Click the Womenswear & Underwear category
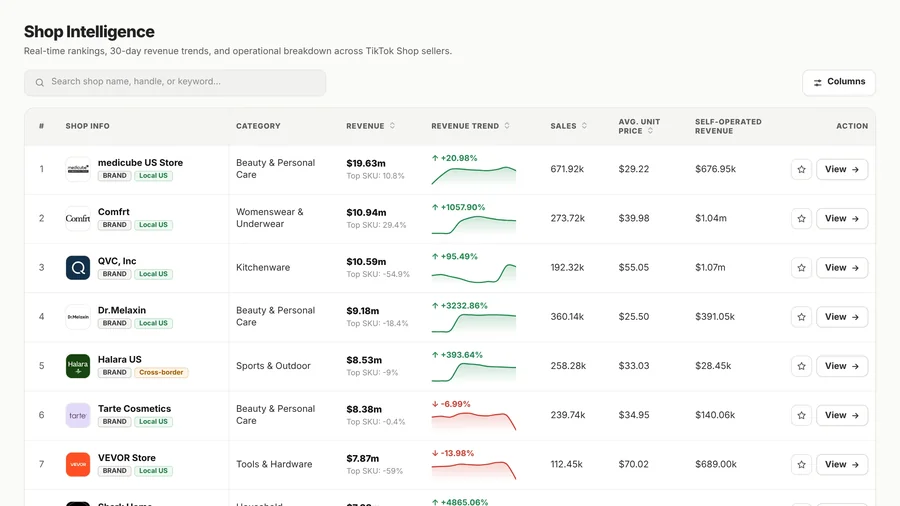The width and height of the screenshot is (900, 506). [x=270, y=219]
